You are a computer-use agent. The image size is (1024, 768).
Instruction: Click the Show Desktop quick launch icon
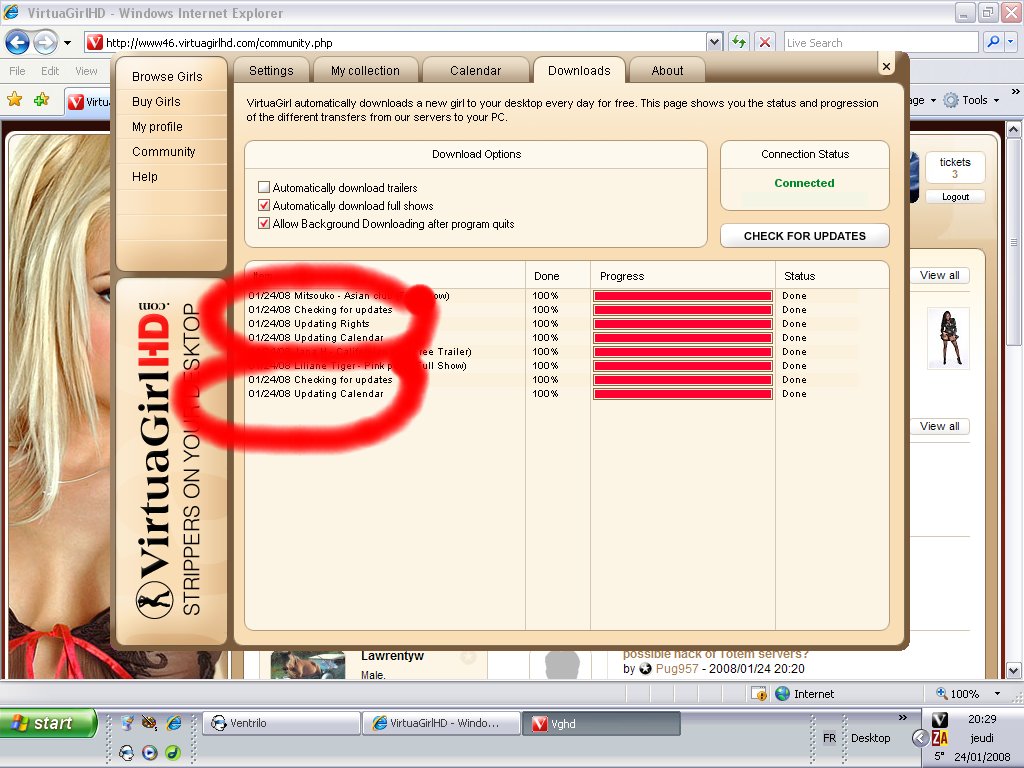tap(127, 722)
